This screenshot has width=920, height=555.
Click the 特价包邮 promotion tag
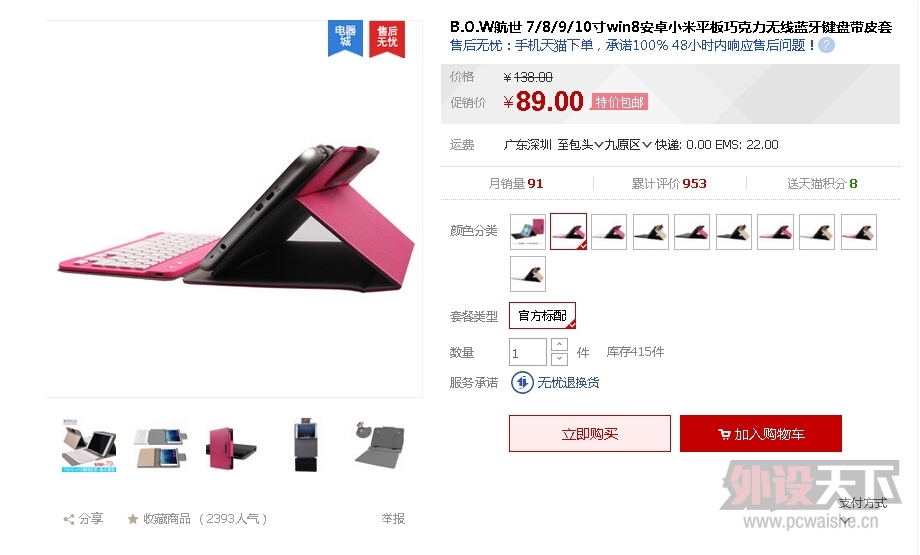click(620, 102)
